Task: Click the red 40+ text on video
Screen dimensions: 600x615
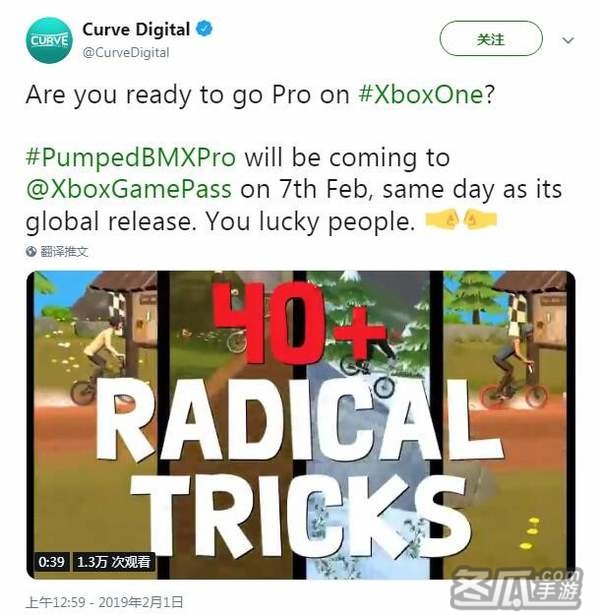Action: [x=299, y=322]
